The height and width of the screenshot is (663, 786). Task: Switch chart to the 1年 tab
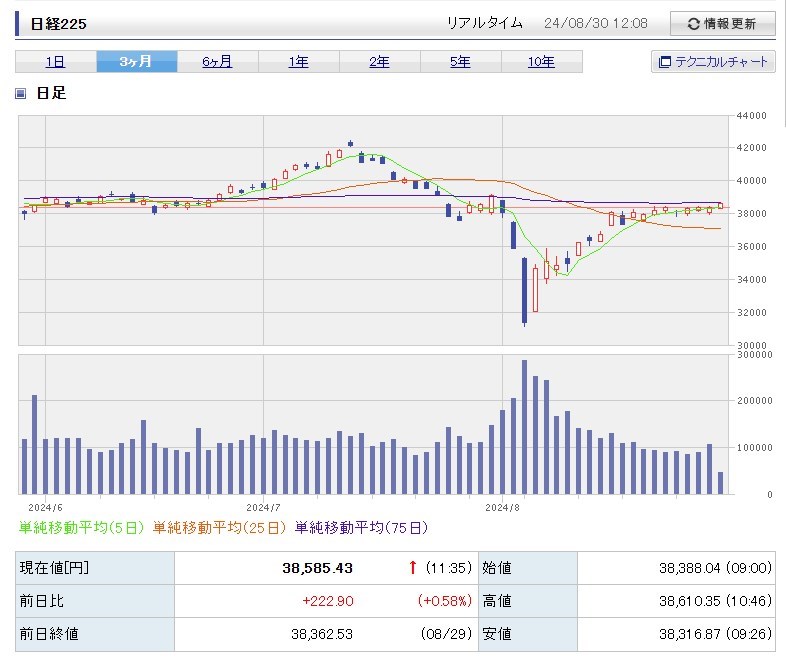click(x=298, y=62)
